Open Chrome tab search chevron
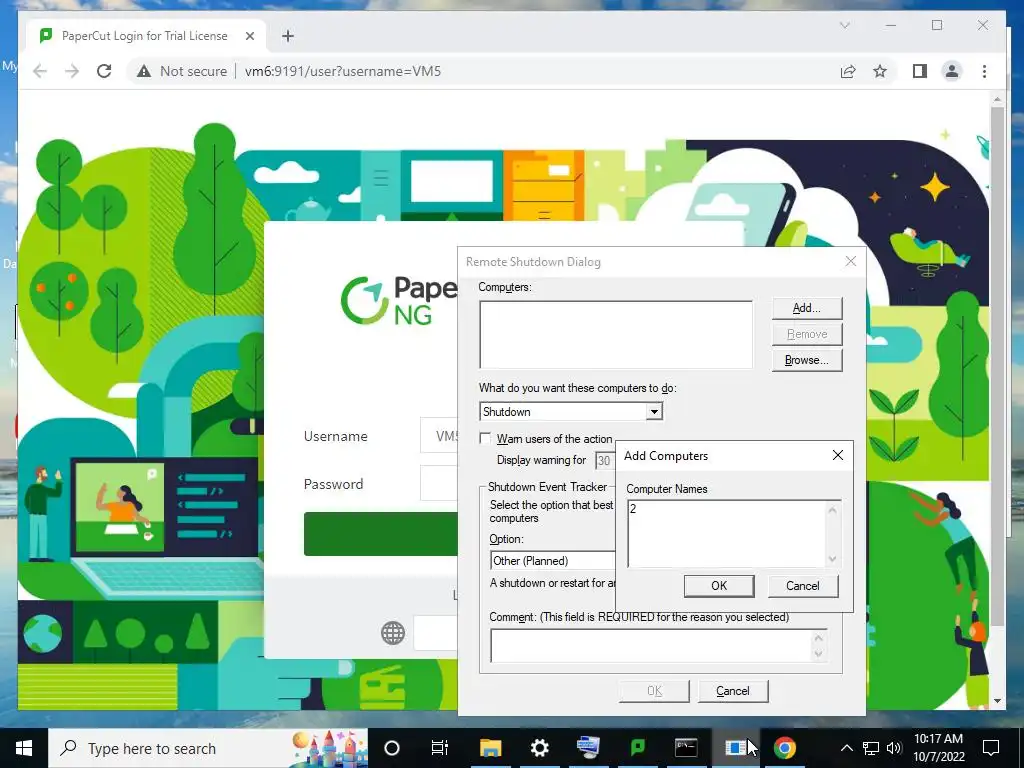 coord(844,25)
